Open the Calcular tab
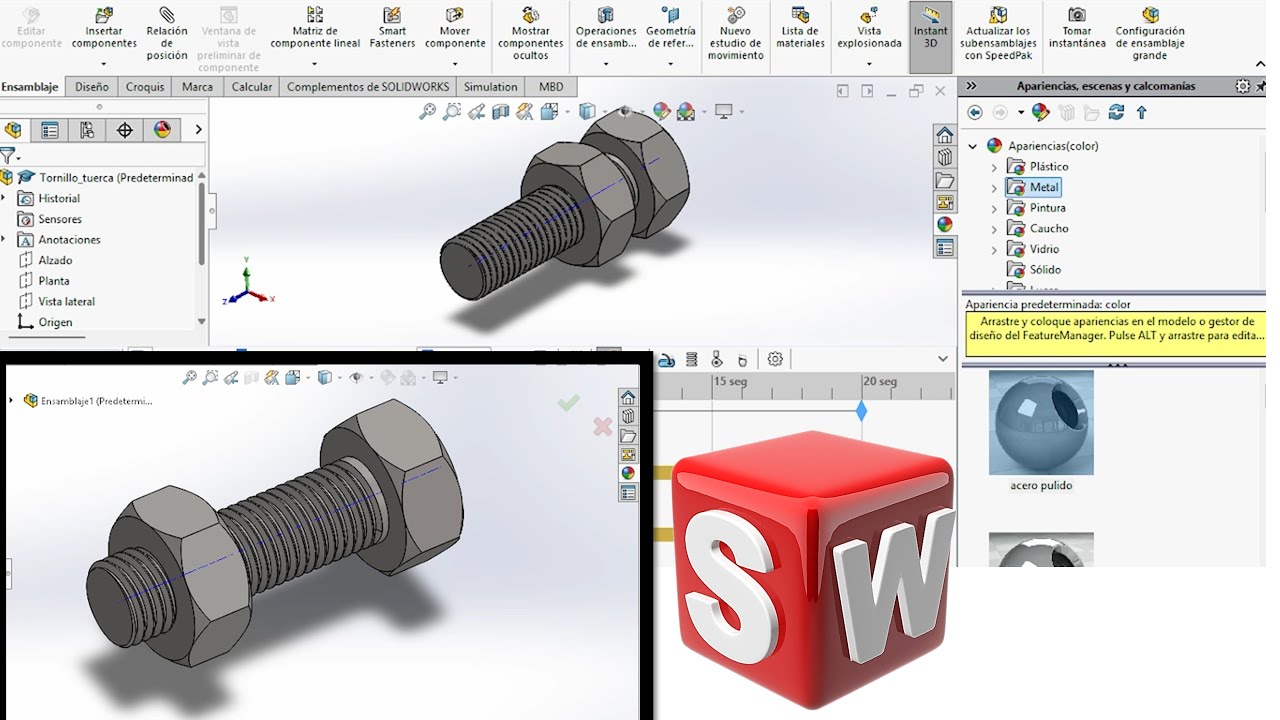Viewport: 1280px width, 720px height. tap(252, 87)
